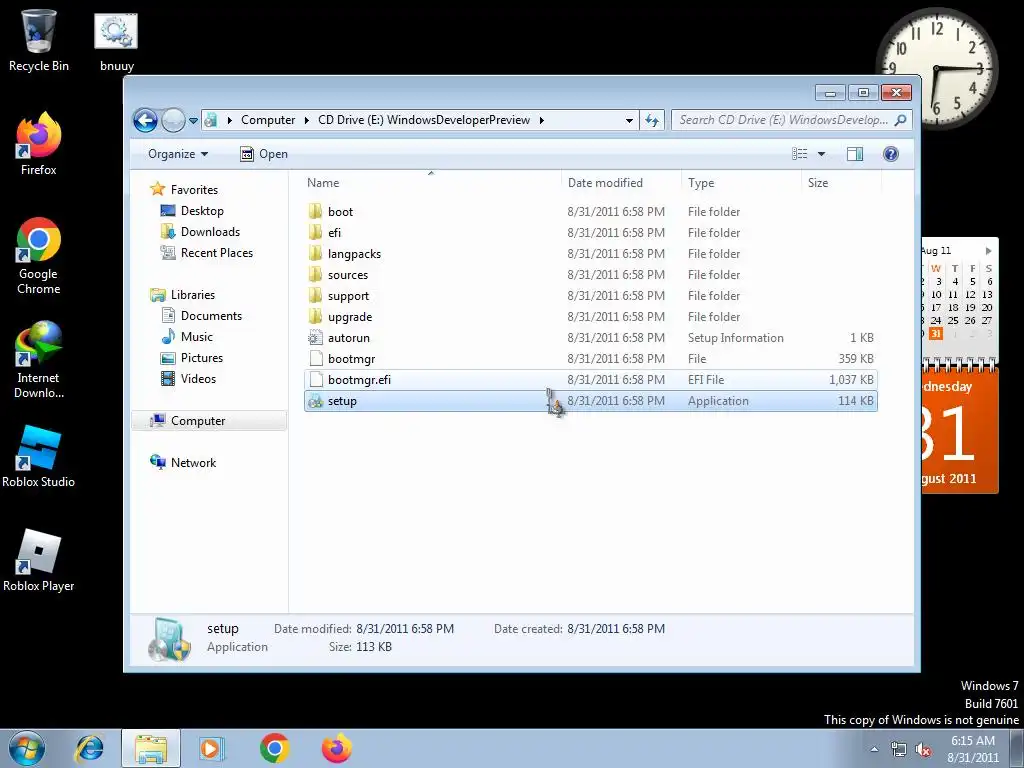Show hidden tray icons arrow
Viewport: 1024px width, 768px height.
pos(874,749)
